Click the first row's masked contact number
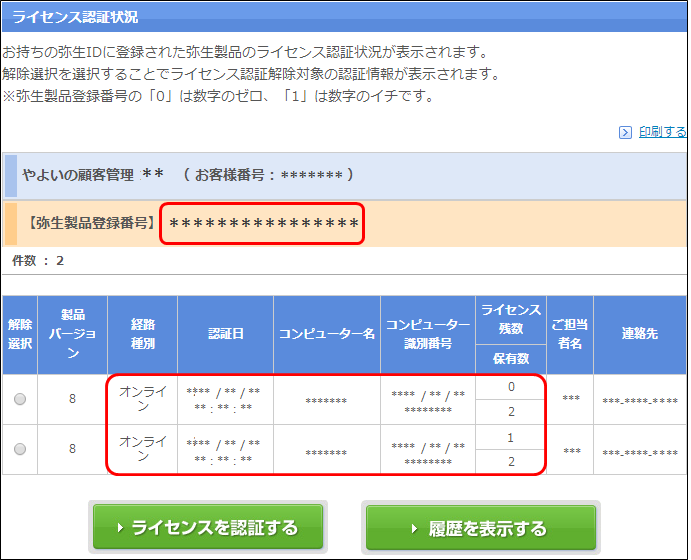The image size is (691, 560). click(640, 401)
